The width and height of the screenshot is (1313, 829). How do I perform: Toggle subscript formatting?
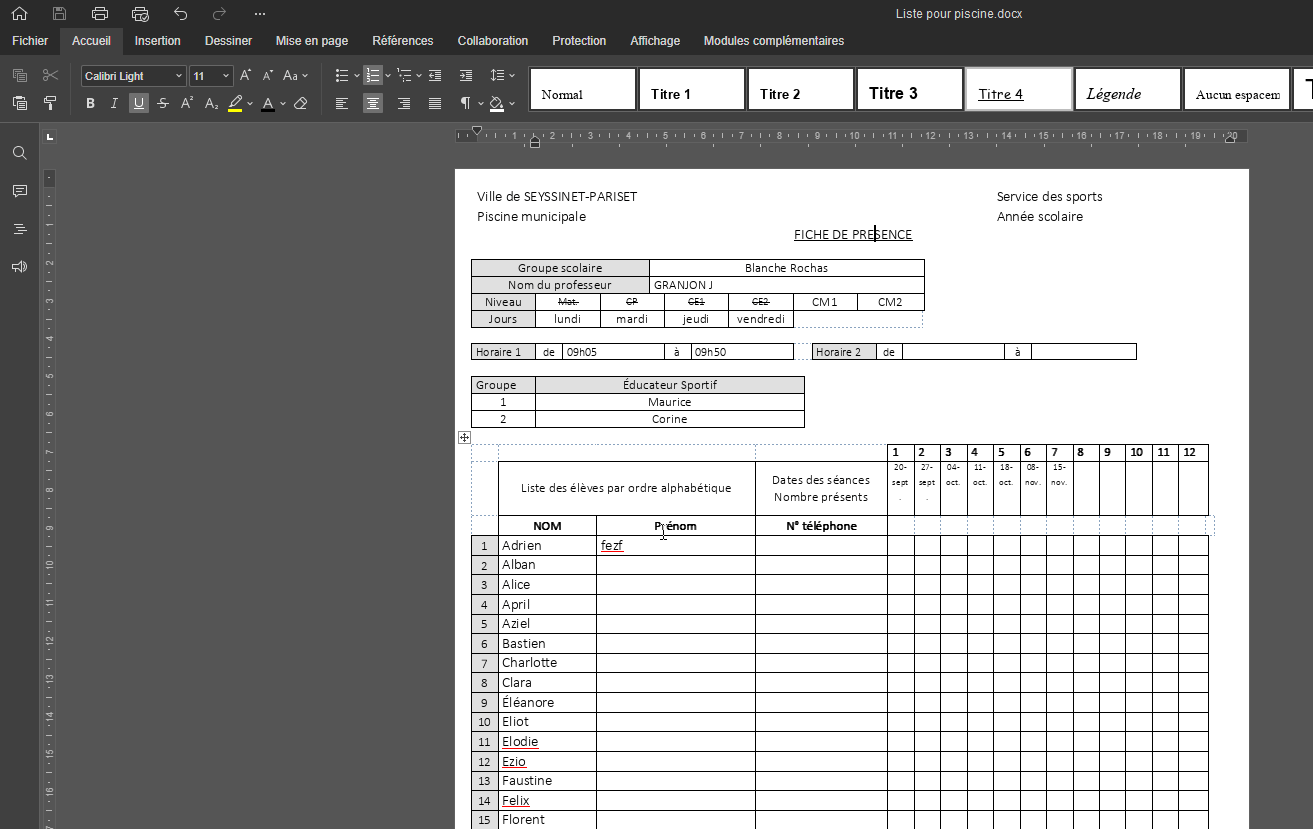(211, 103)
